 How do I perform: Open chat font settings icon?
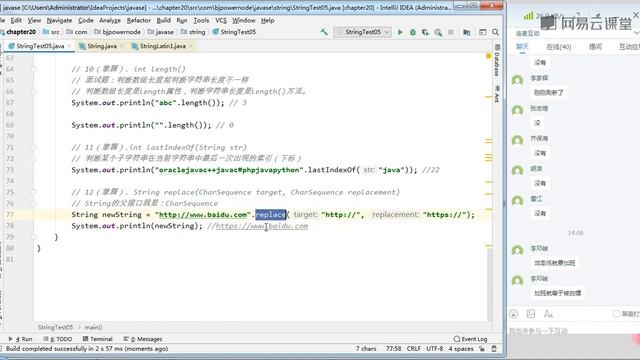(548, 313)
